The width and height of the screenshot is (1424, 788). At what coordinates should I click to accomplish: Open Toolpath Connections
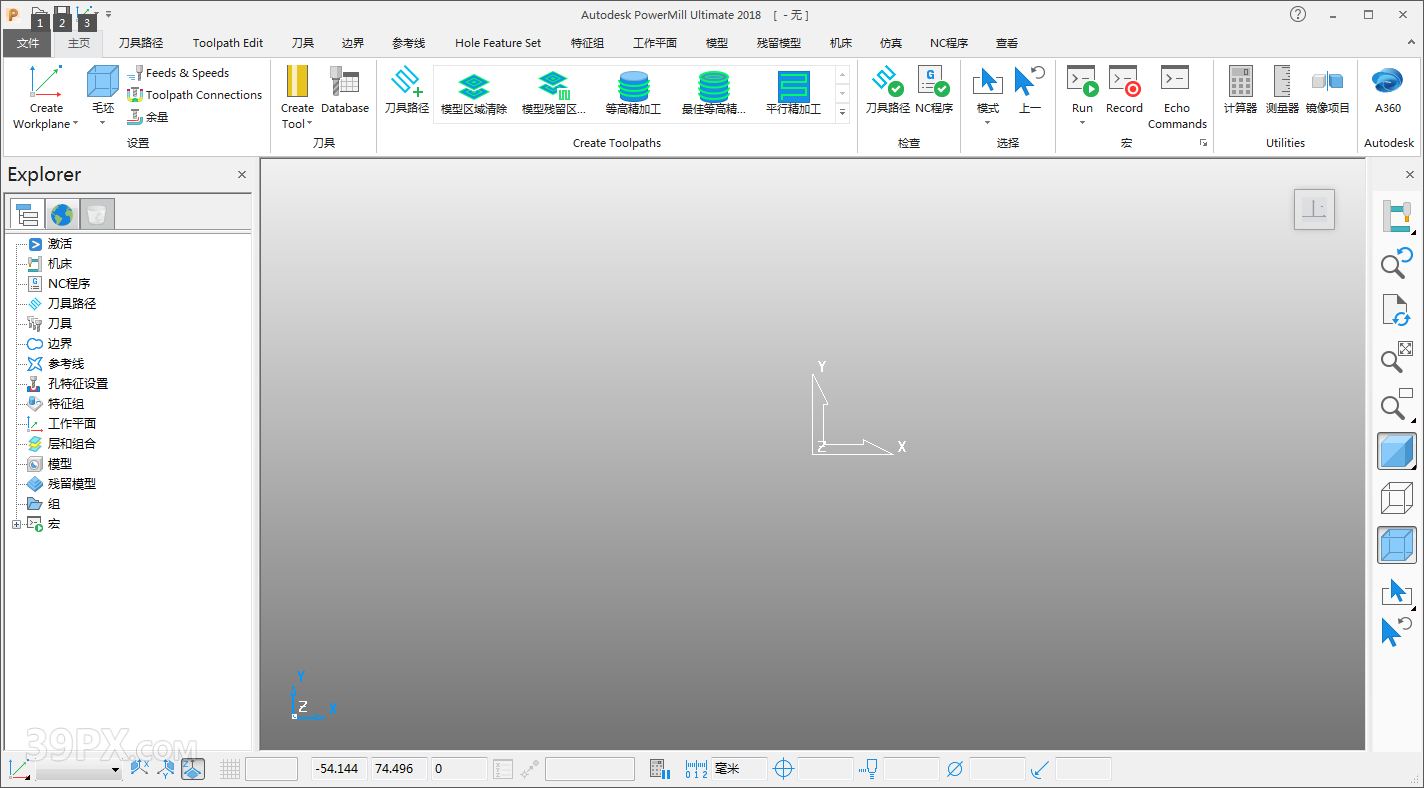pos(195,95)
